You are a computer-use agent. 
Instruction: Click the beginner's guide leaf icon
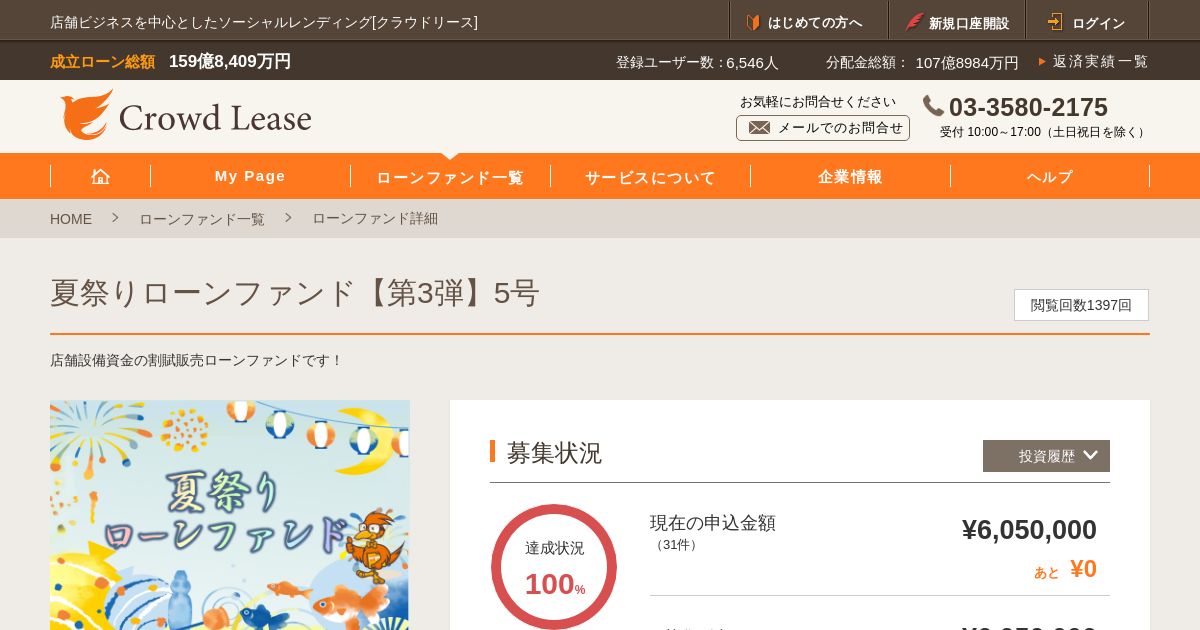pos(753,22)
